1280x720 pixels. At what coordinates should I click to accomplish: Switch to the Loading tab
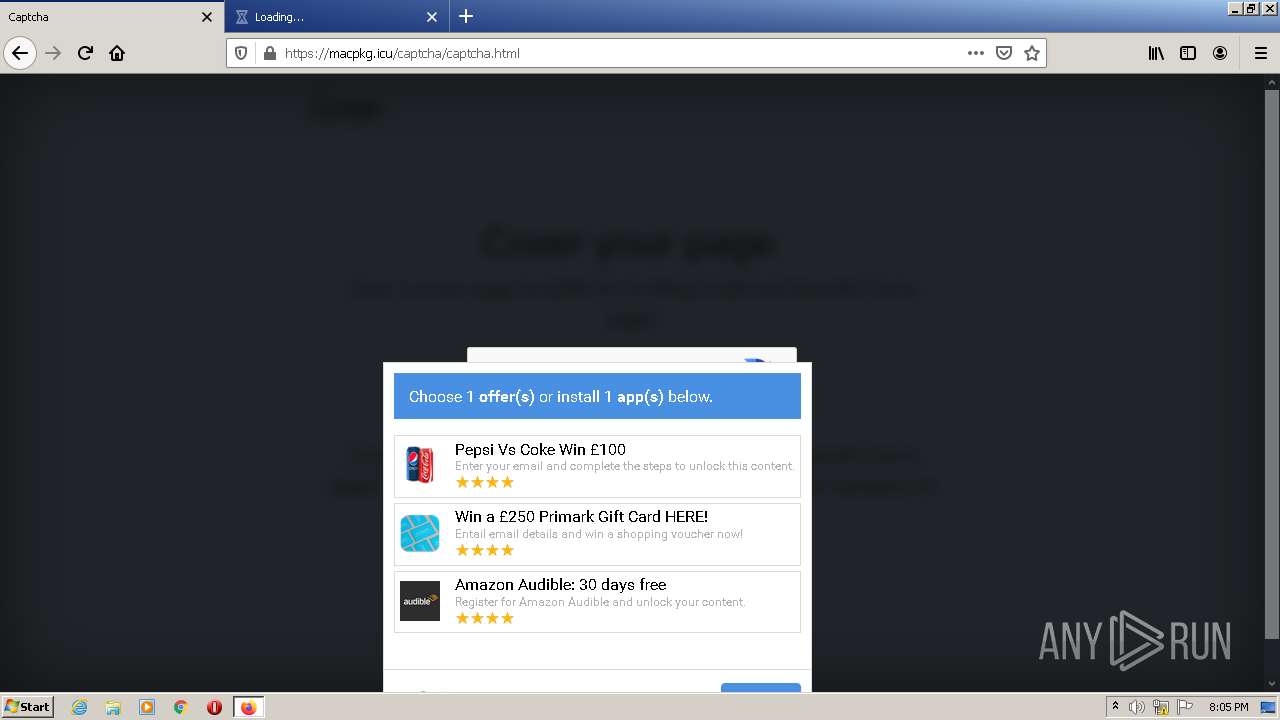pos(337,17)
